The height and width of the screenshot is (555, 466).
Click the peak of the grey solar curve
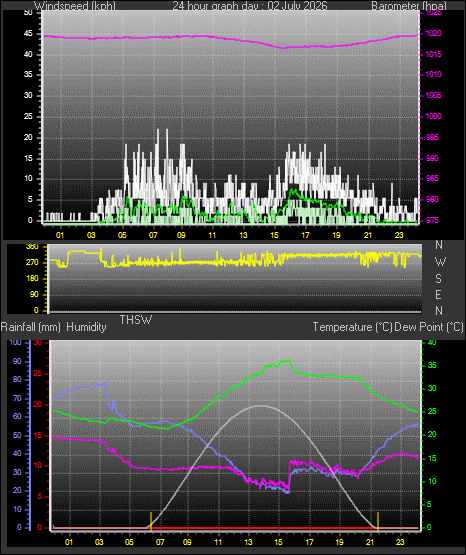pos(260,406)
